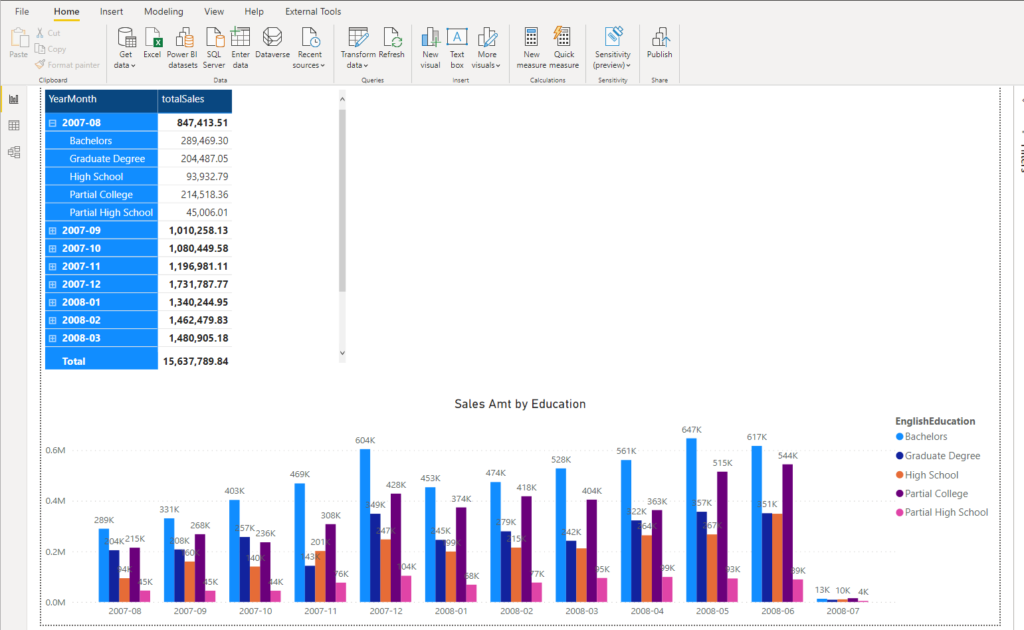Expand the 2007-10 row
The height and width of the screenshot is (630, 1024).
coord(53,249)
